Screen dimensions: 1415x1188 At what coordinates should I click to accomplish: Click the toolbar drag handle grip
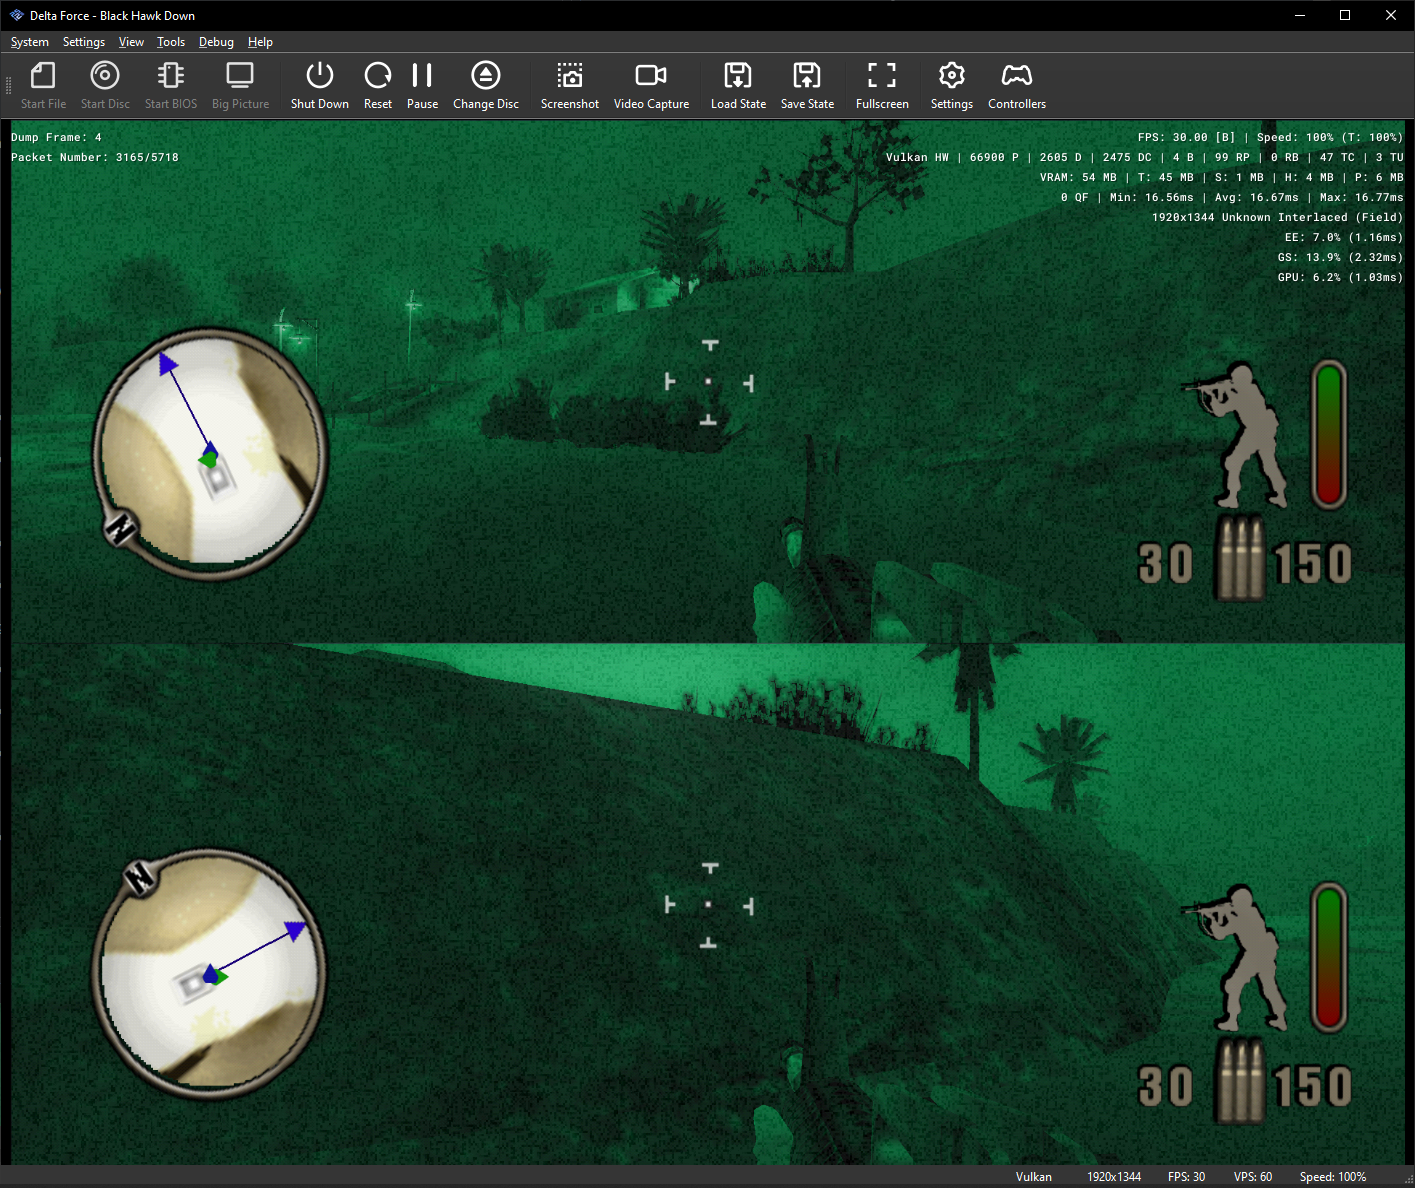point(9,86)
